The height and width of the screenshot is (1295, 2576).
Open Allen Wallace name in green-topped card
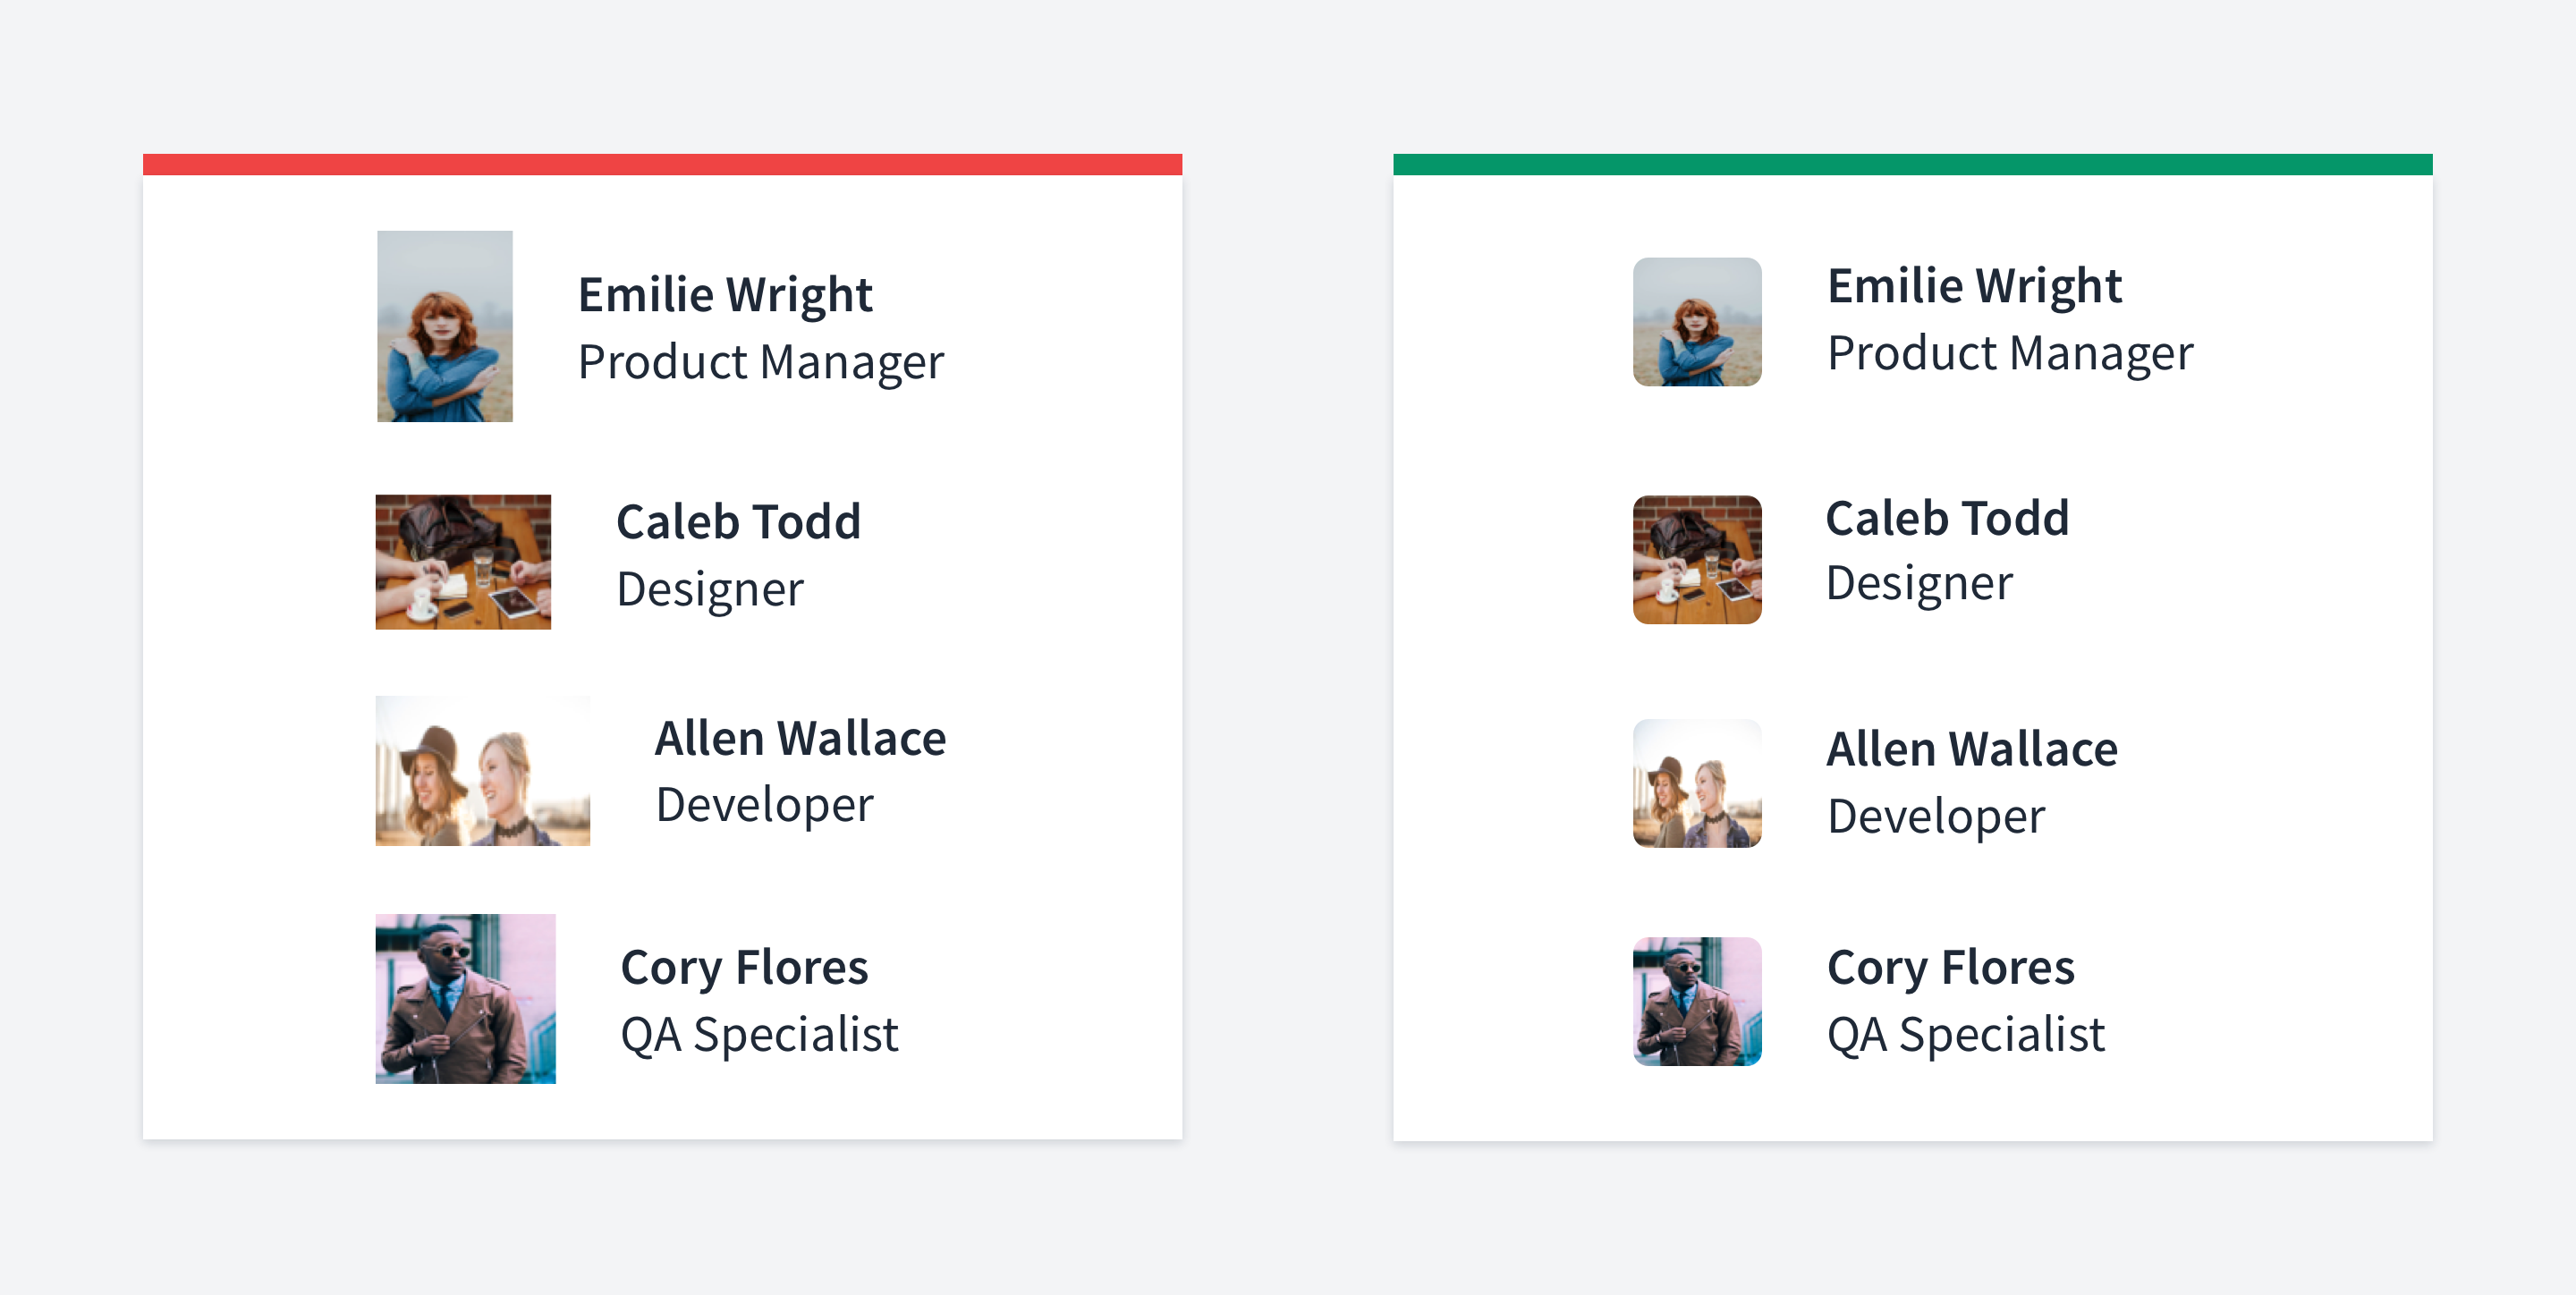click(x=1972, y=749)
